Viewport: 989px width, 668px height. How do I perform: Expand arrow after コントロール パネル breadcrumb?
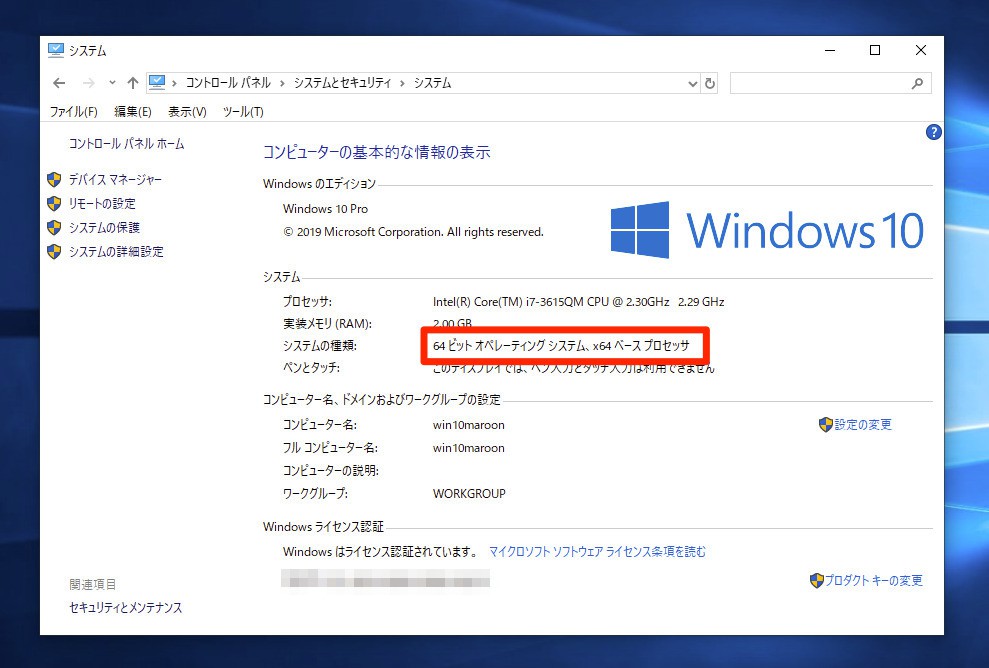(x=282, y=83)
